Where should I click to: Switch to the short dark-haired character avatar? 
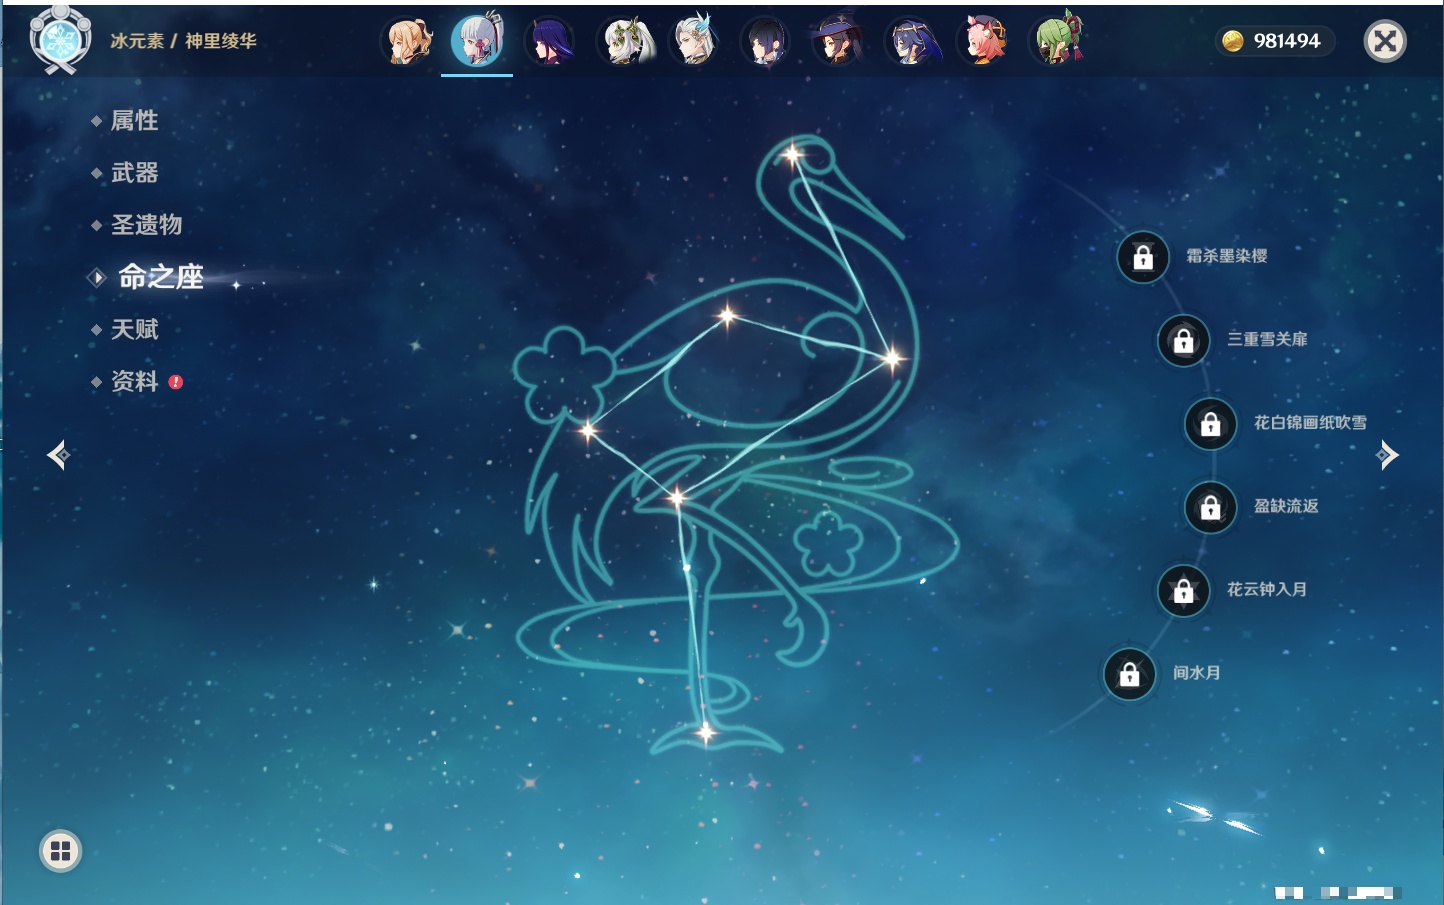click(x=766, y=41)
